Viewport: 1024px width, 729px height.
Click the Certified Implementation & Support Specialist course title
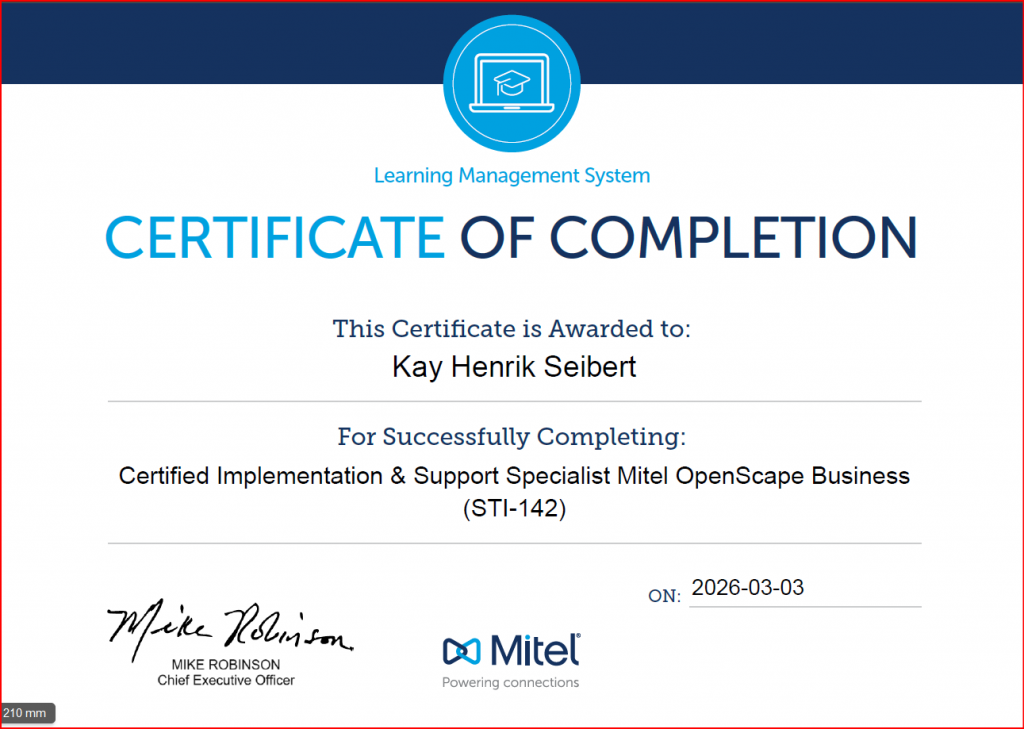[514, 476]
